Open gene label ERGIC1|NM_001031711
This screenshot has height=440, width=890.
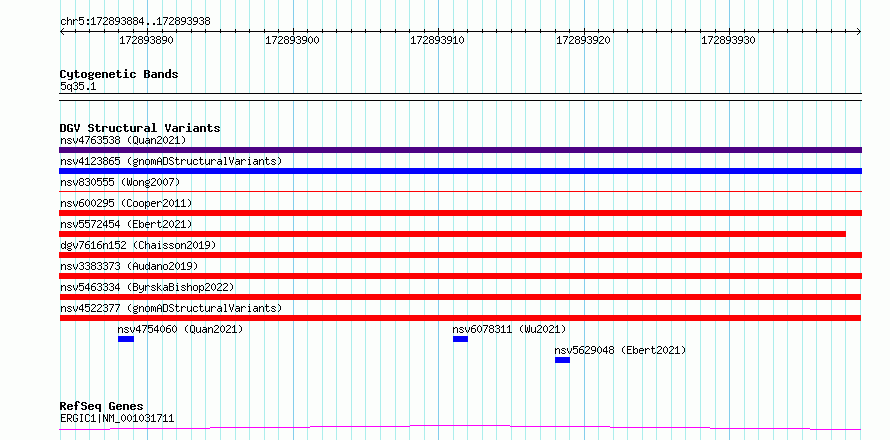tap(117, 419)
